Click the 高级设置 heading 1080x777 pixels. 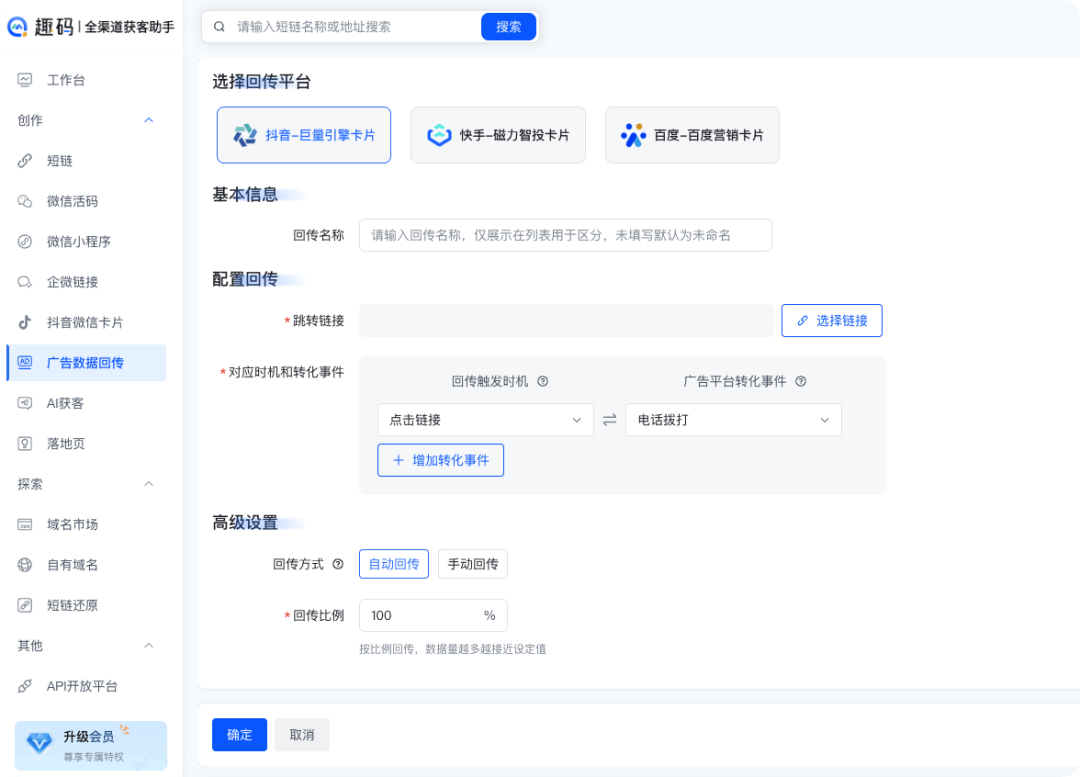(x=245, y=523)
